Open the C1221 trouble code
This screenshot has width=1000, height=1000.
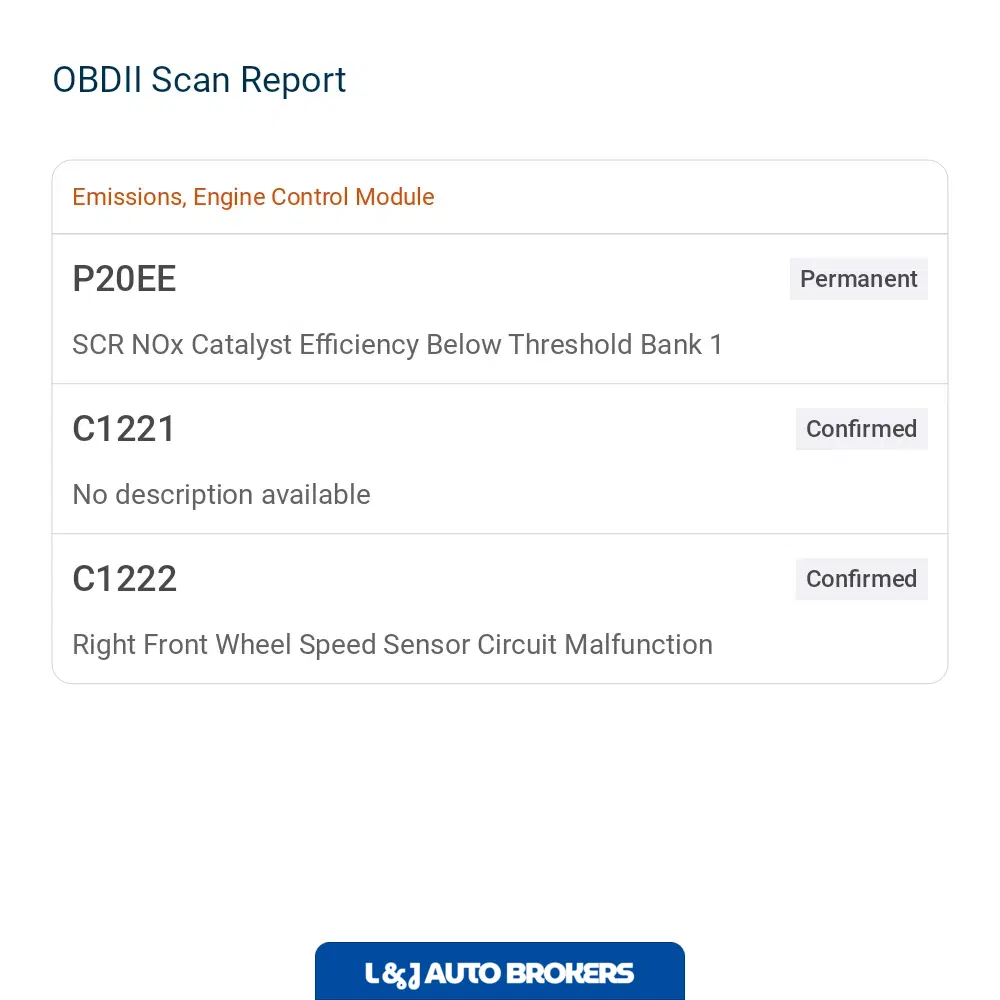click(124, 429)
